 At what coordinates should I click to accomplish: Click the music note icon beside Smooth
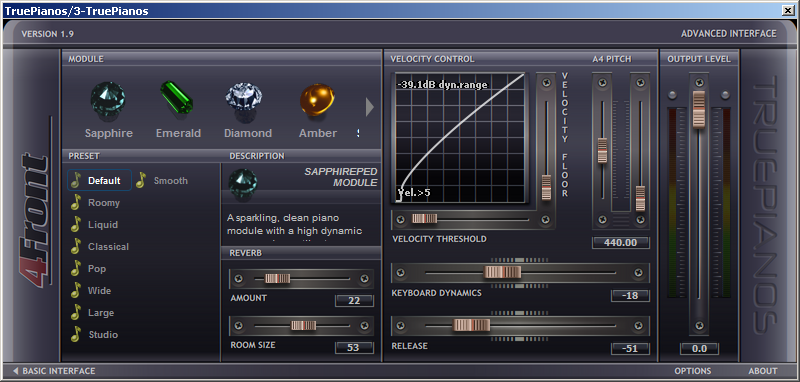pos(141,181)
